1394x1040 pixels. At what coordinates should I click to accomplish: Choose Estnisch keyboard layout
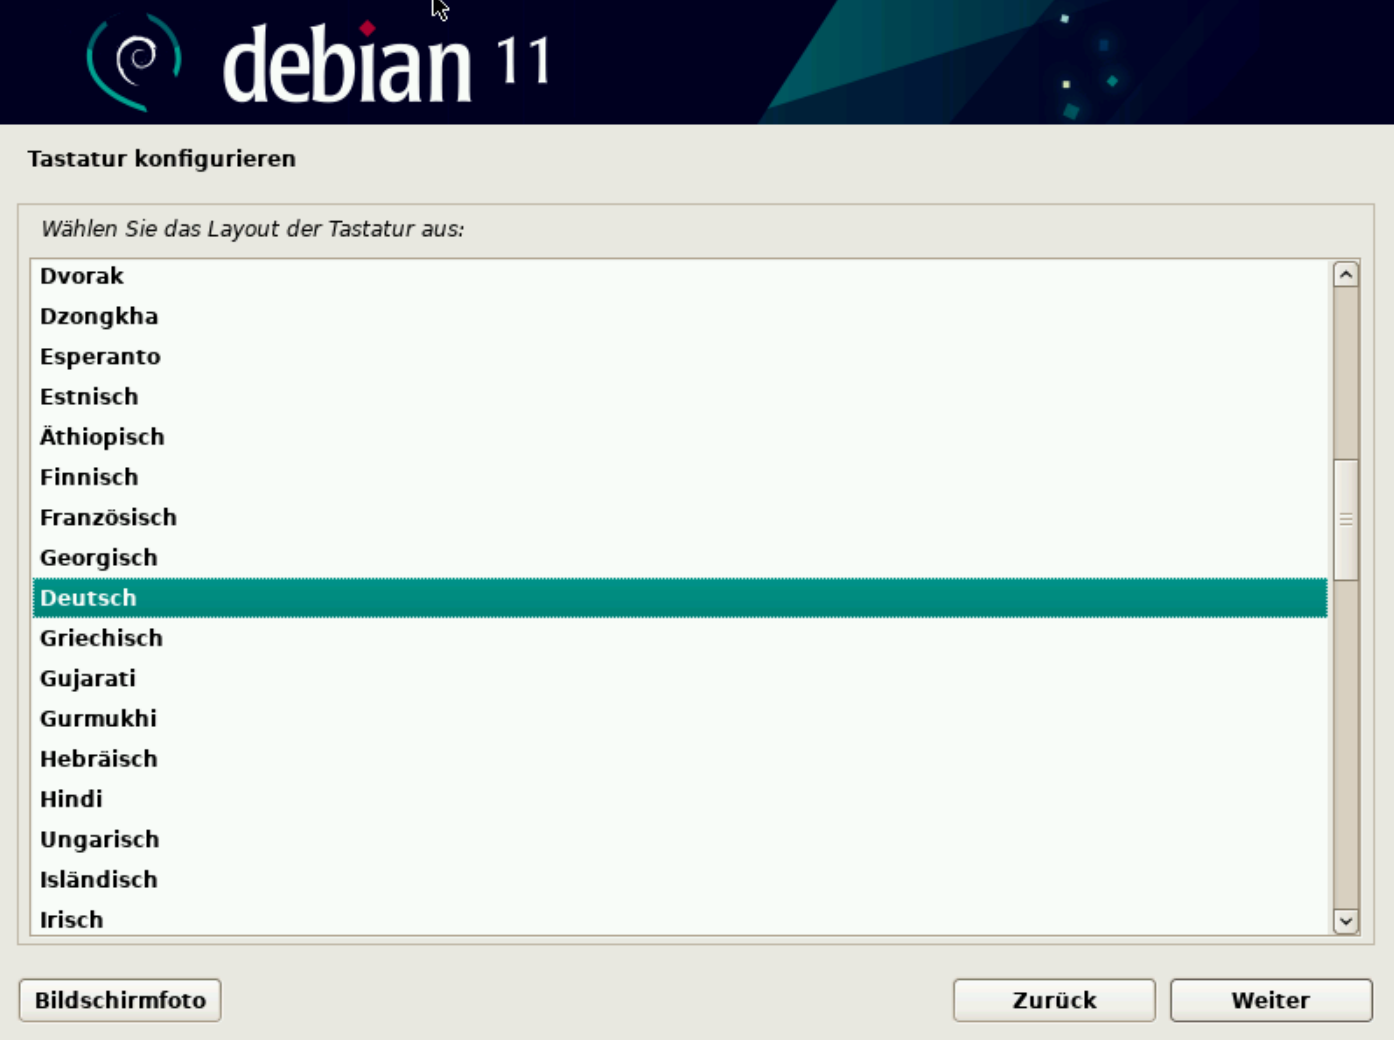click(x=680, y=397)
